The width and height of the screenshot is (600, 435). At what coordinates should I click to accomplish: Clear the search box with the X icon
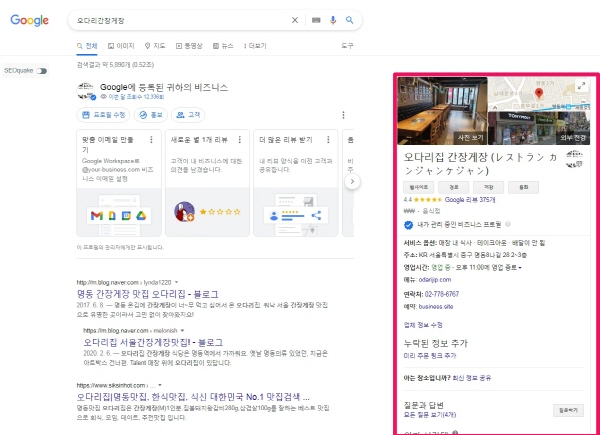(295, 20)
